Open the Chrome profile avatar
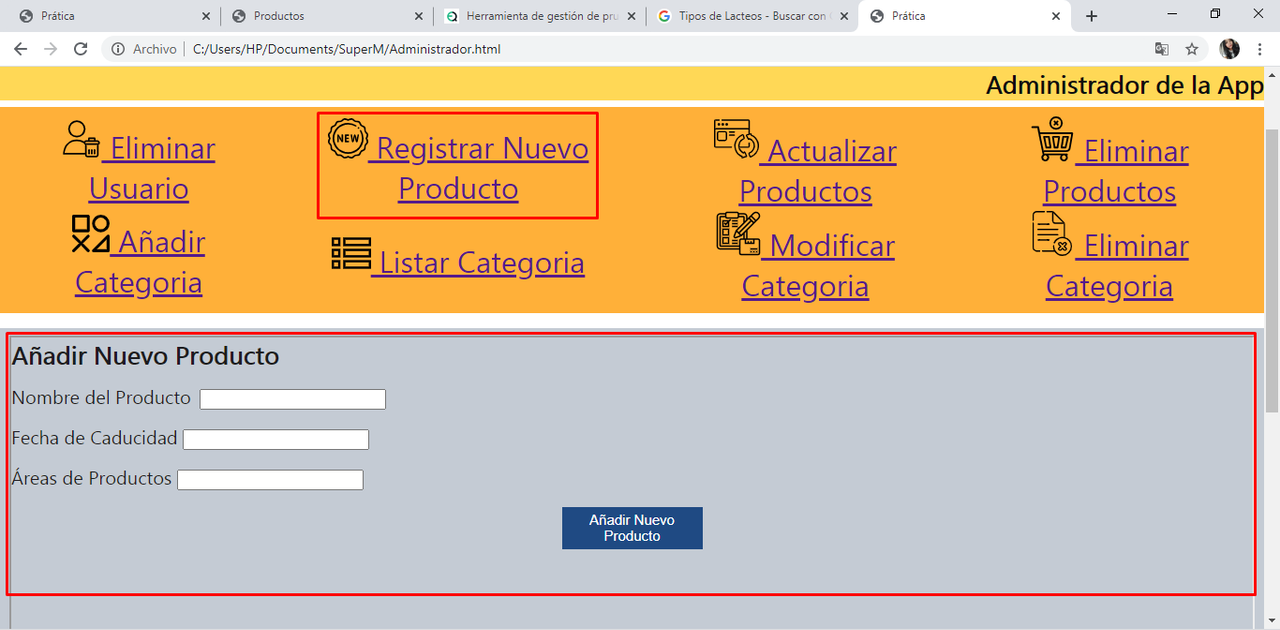The width and height of the screenshot is (1280, 630). click(1229, 49)
